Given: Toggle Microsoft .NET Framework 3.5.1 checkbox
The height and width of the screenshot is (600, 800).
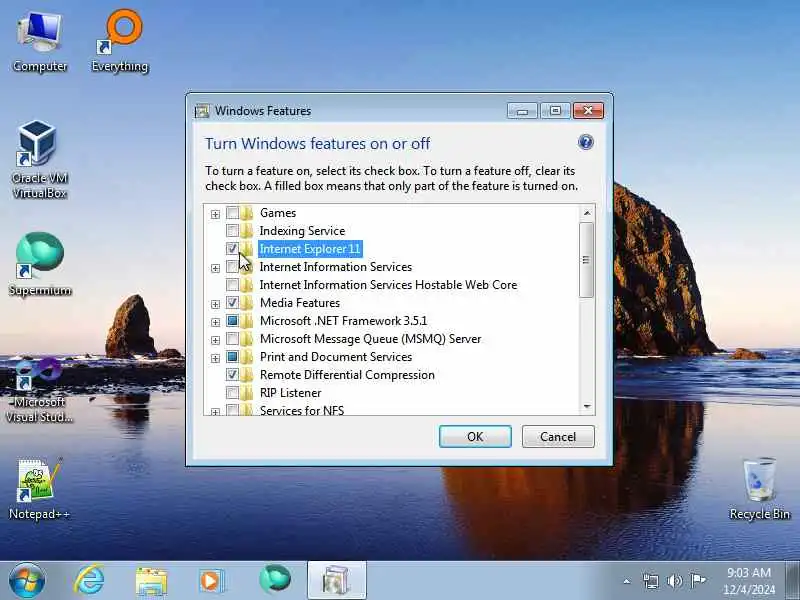Looking at the screenshot, I should tap(232, 320).
